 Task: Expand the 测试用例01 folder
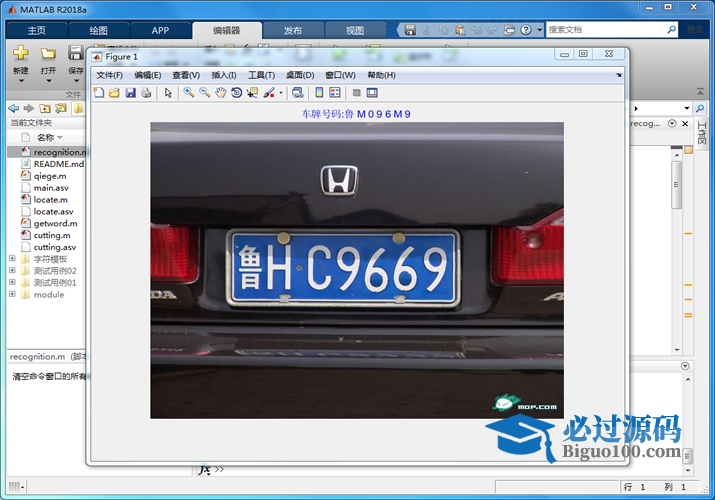click(12, 282)
